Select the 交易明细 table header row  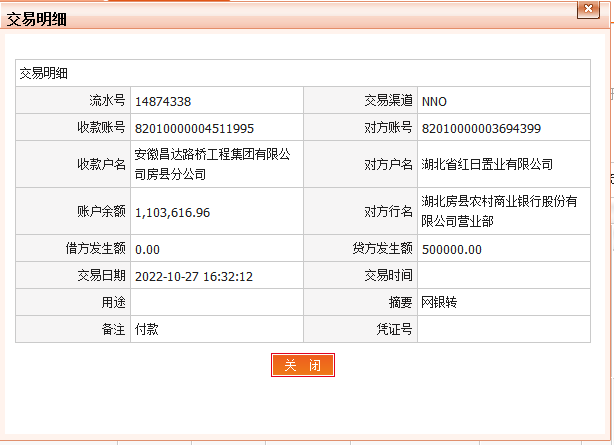click(x=302, y=73)
